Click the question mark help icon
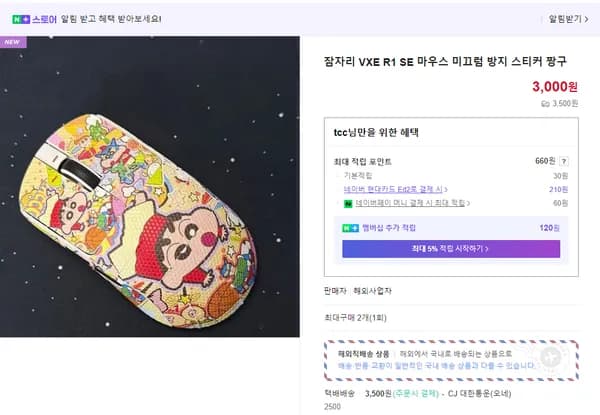This screenshot has width=600, height=415. click(x=564, y=161)
